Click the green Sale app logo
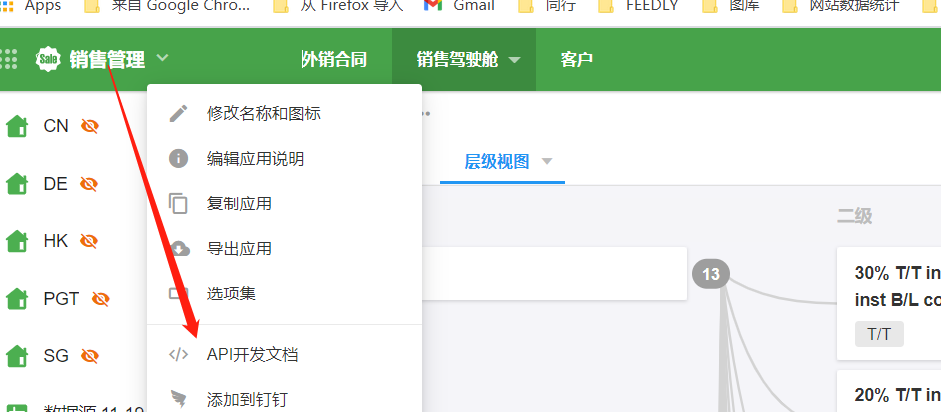941x412 pixels. click(x=48, y=60)
